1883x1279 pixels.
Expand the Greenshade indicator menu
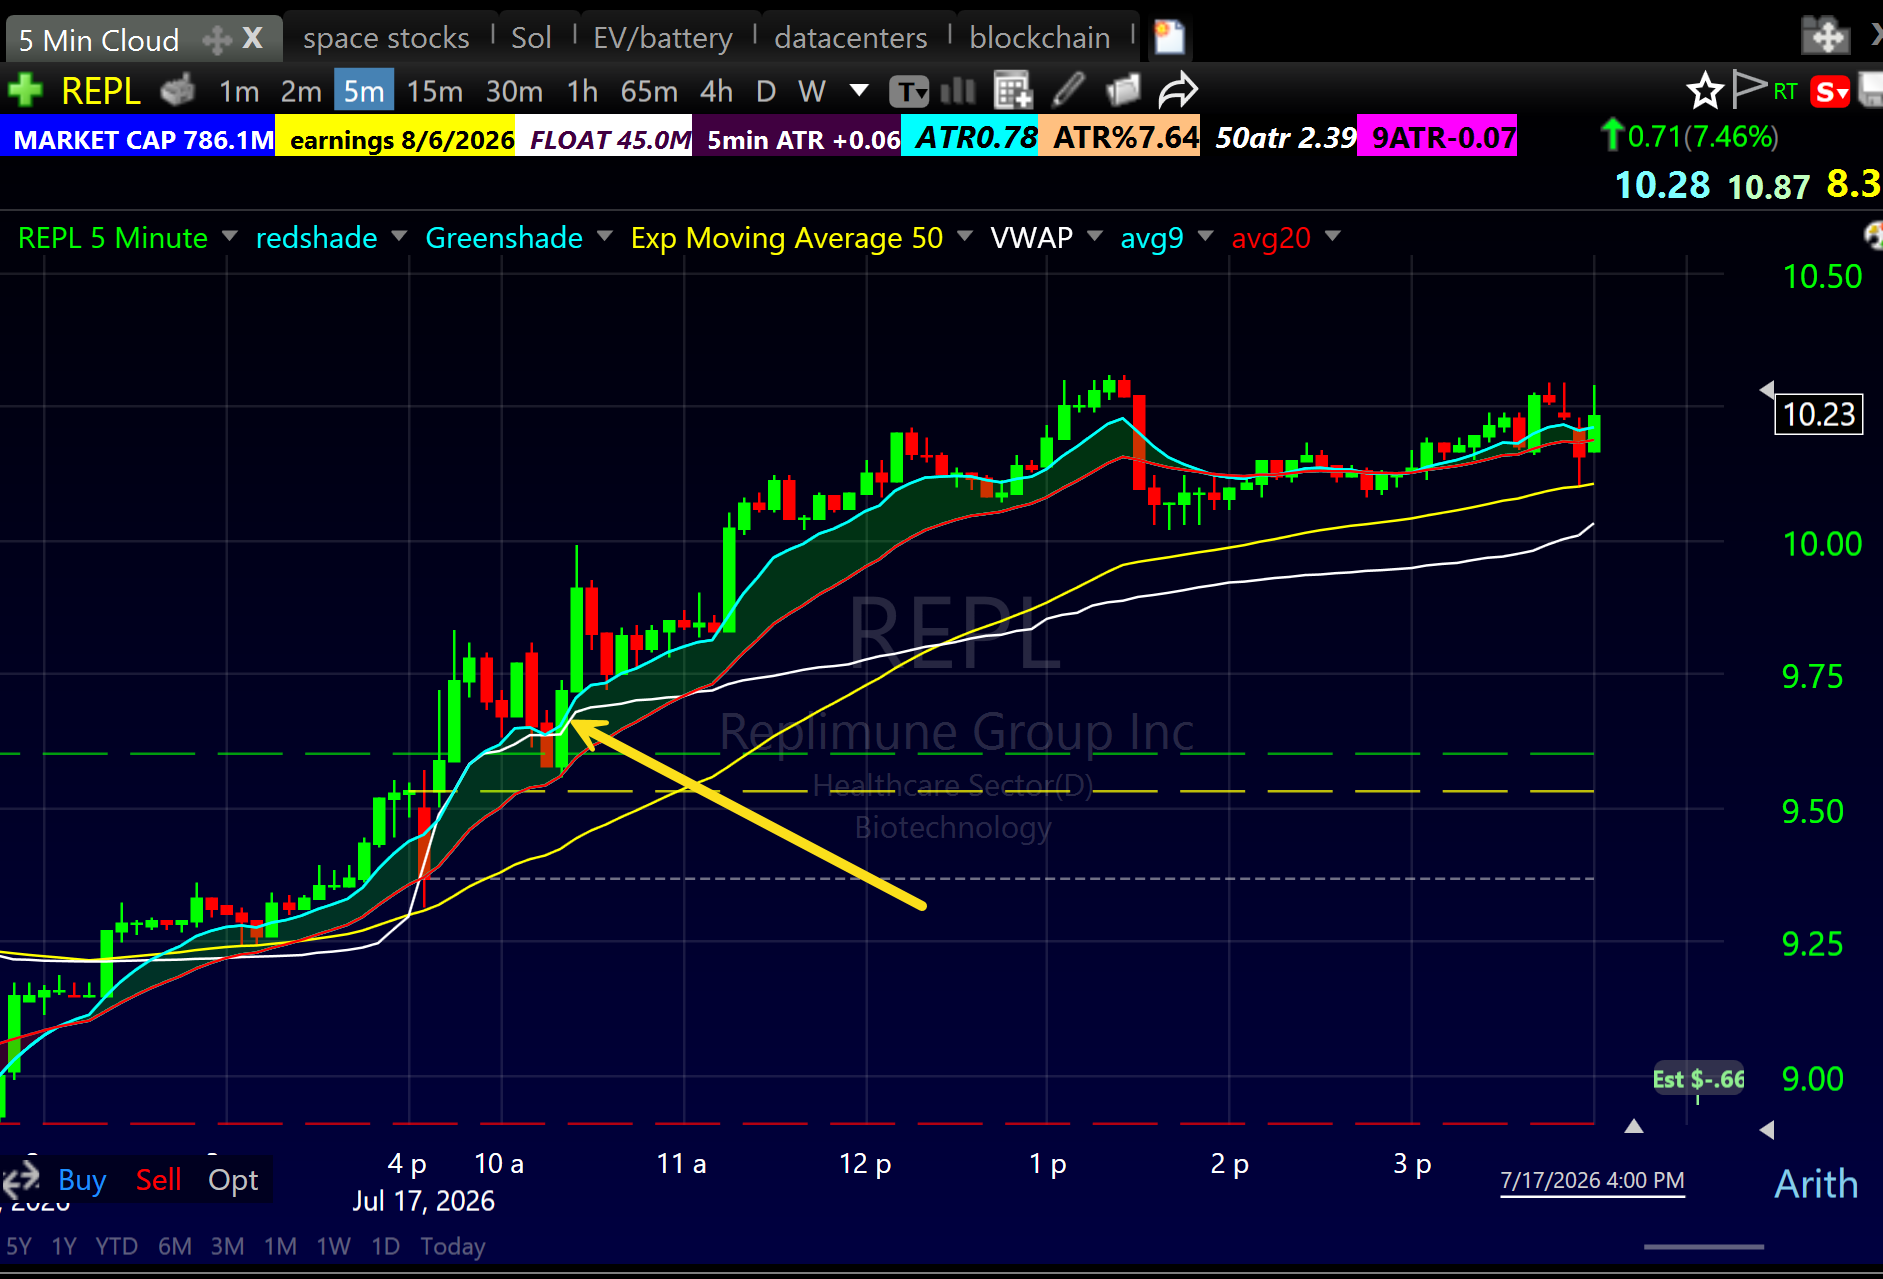tap(604, 237)
